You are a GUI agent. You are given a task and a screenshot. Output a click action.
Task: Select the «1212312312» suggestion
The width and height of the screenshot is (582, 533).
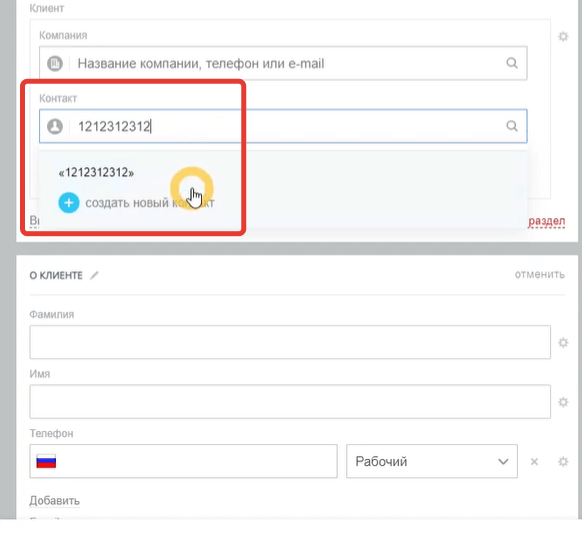tap(96, 173)
